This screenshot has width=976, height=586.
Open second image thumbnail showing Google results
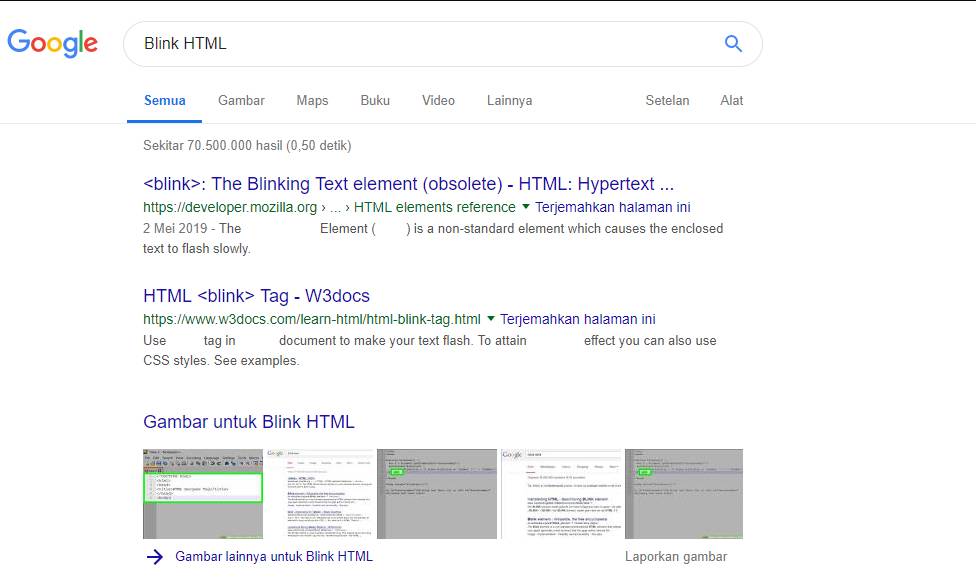[x=320, y=494]
